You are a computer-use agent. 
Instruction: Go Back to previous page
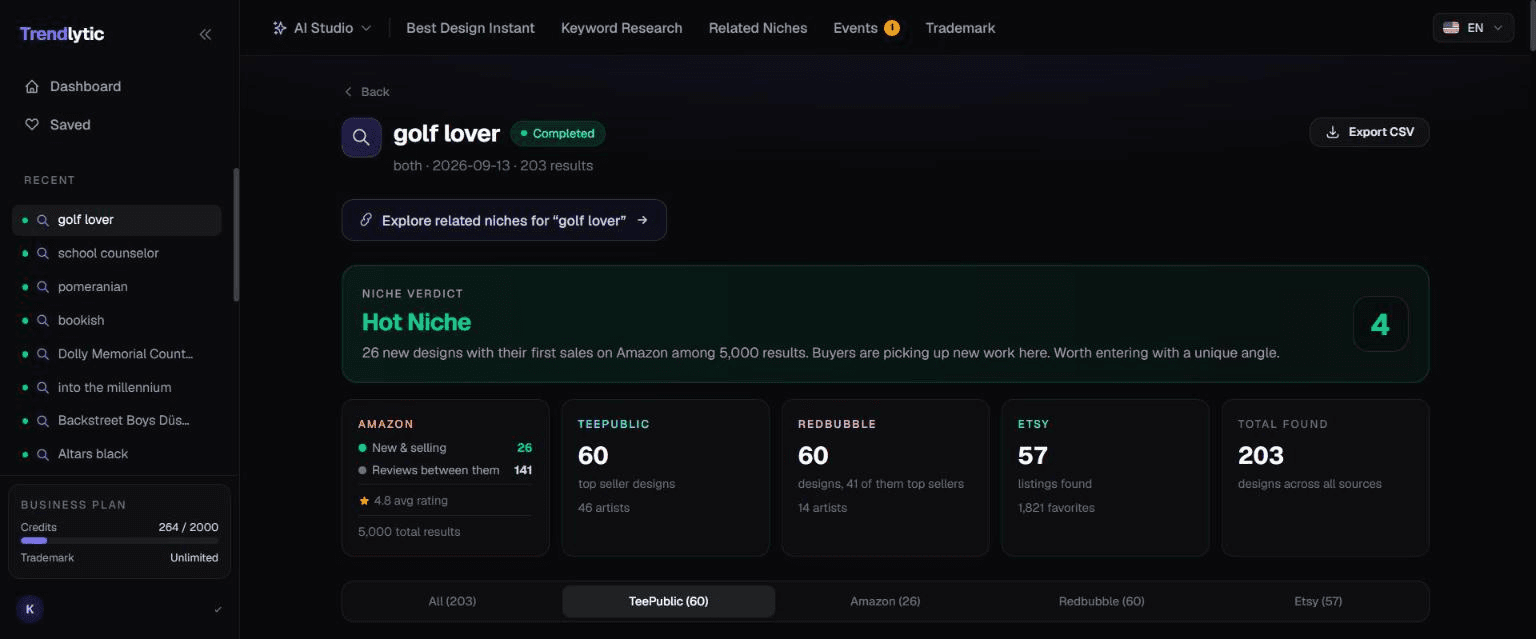[x=367, y=91]
